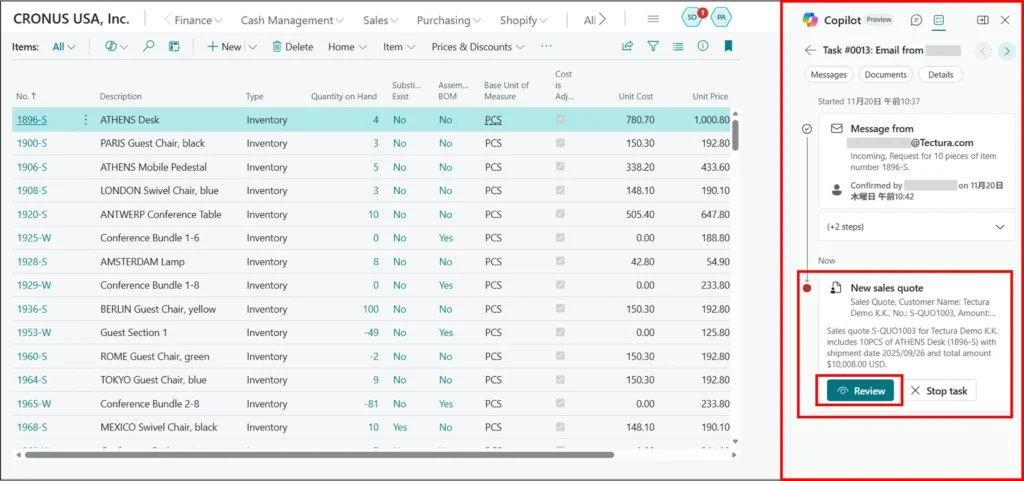Open the filter pane funnel icon
This screenshot has height=481, width=1024.
653,46
